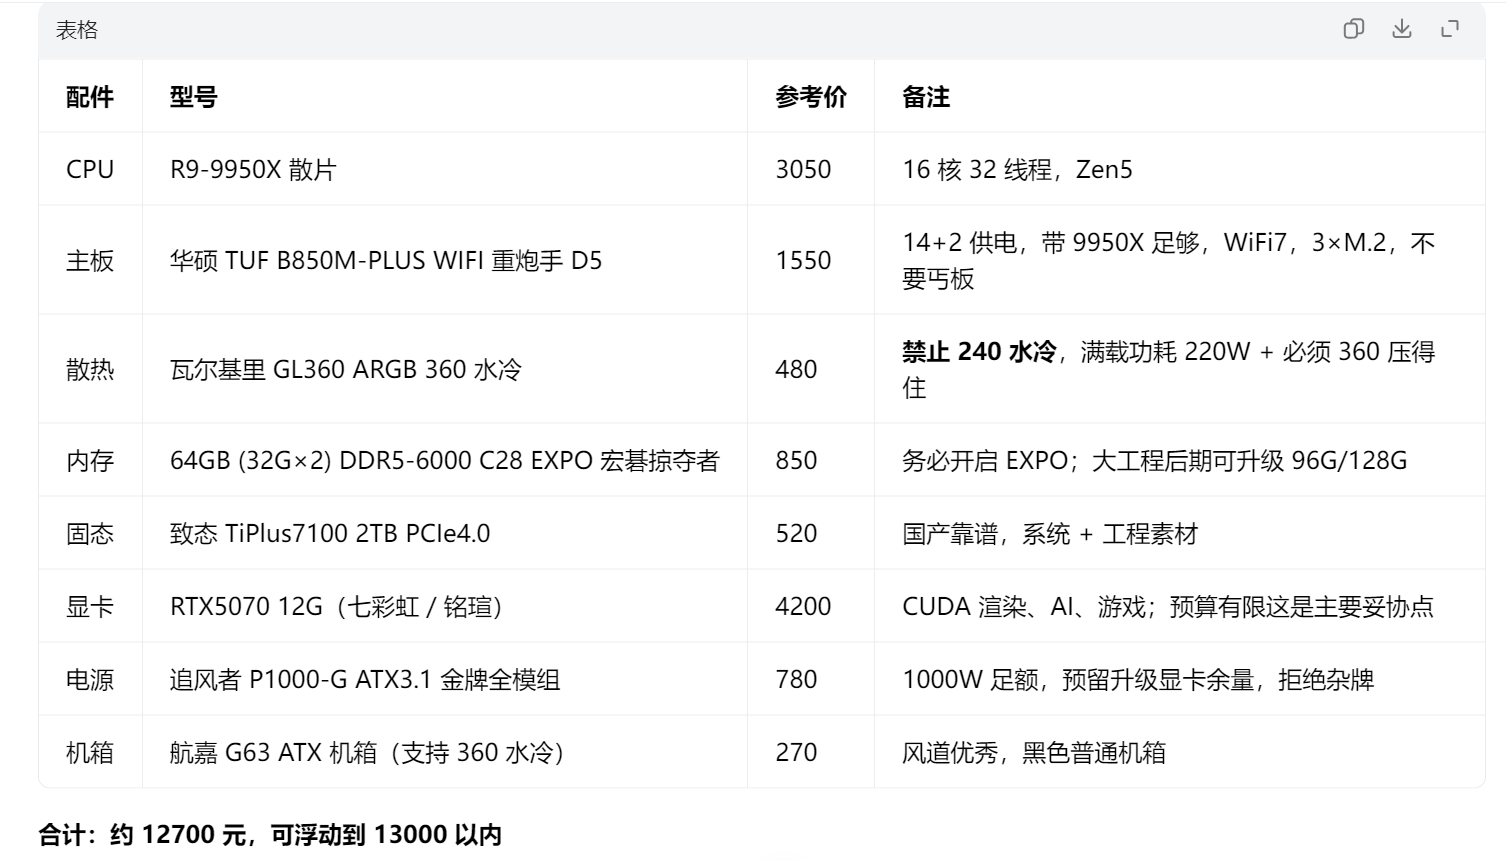This screenshot has width=1506, height=860.
Task: Click the '配件' column header
Action: coord(90,97)
